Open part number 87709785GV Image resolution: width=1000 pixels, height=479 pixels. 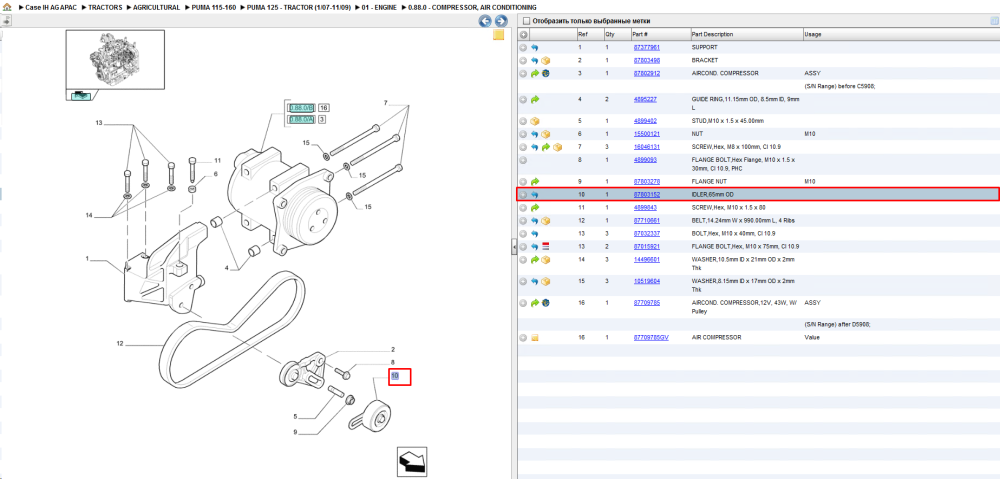pos(651,337)
